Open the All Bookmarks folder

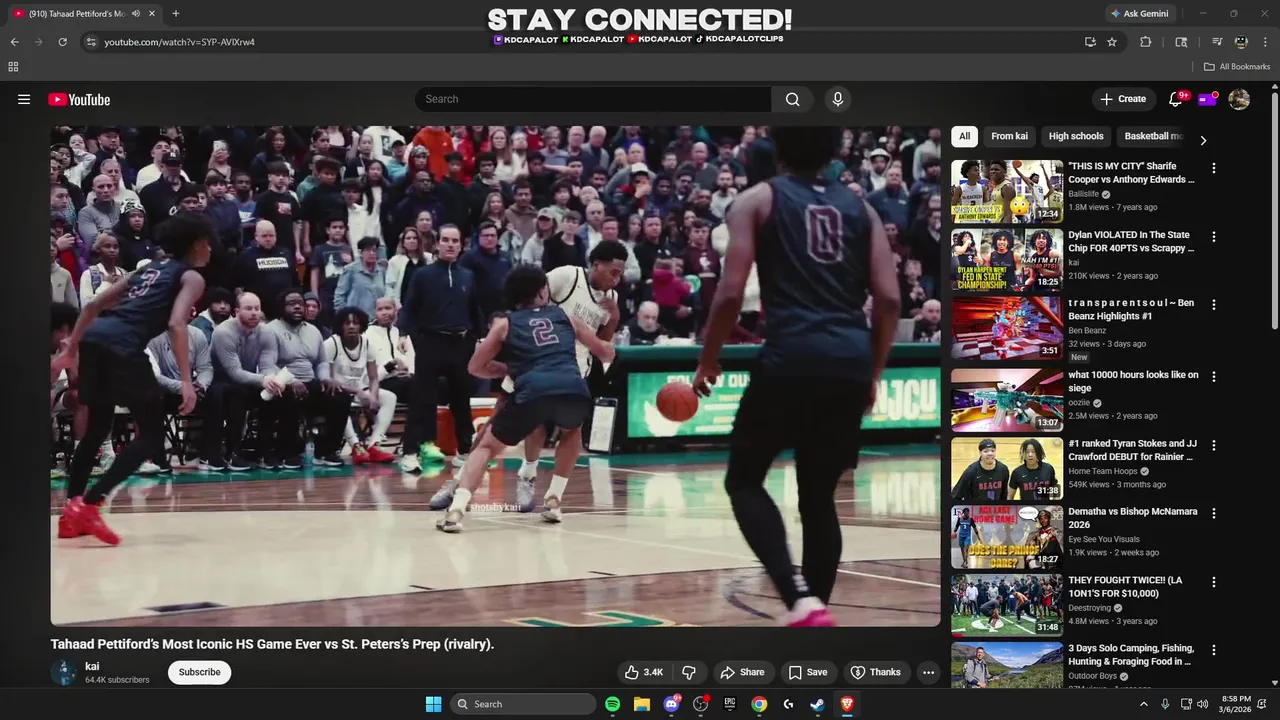coord(1237,67)
